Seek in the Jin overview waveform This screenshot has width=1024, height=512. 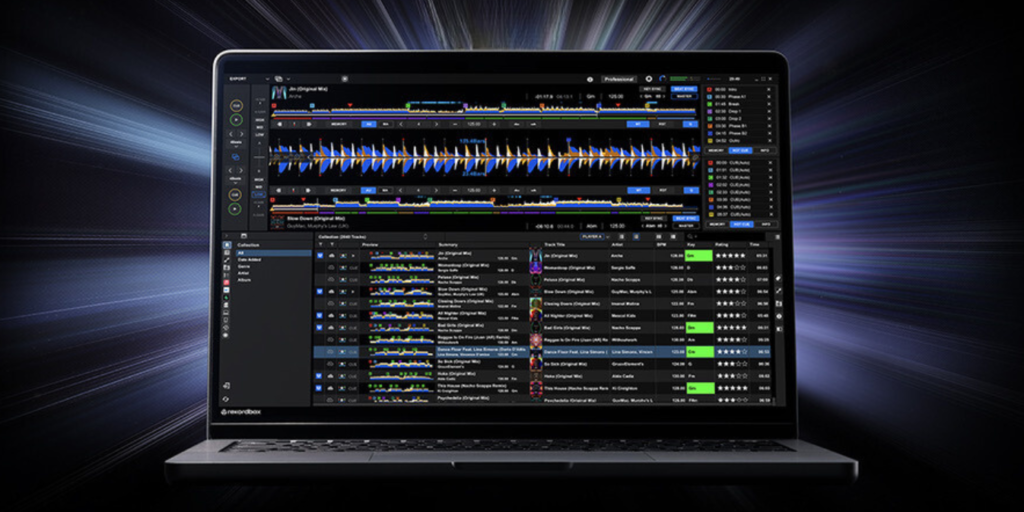[x=483, y=109]
